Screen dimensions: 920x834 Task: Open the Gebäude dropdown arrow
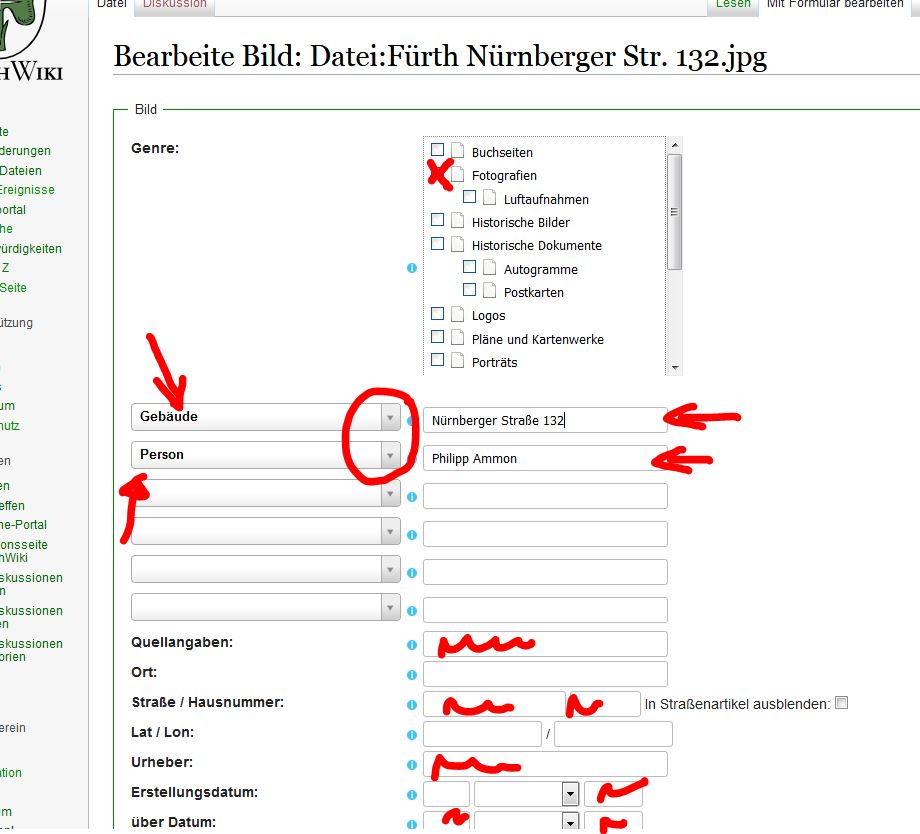point(390,418)
